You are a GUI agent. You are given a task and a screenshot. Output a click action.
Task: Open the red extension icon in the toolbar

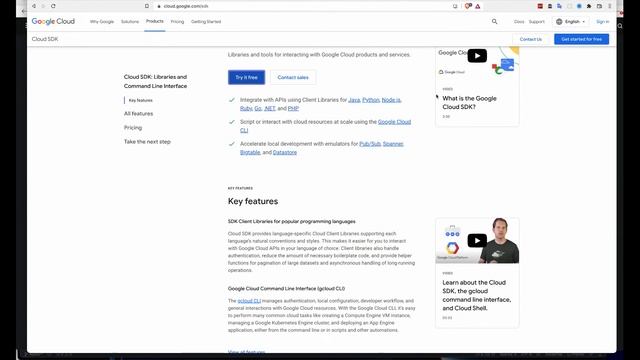pyautogui.click(x=540, y=6)
